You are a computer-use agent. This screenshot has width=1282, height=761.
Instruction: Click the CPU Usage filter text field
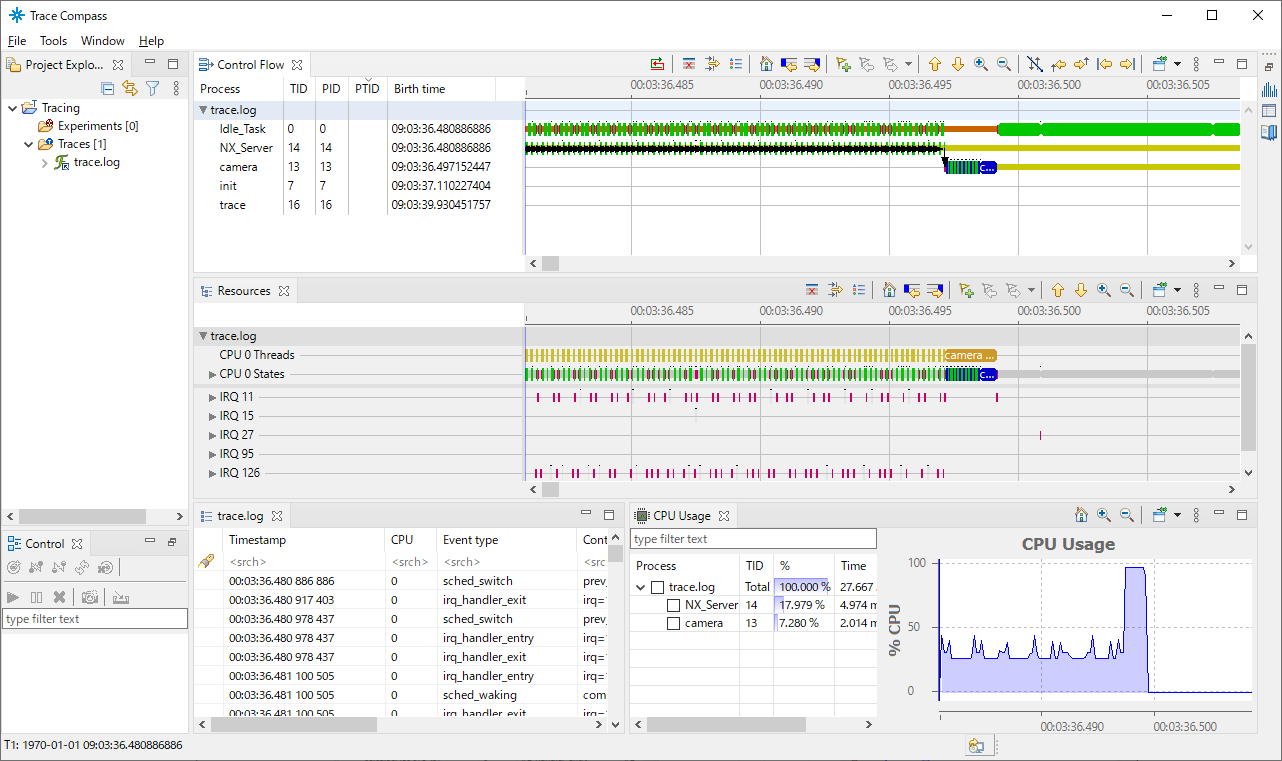pyautogui.click(x=752, y=539)
